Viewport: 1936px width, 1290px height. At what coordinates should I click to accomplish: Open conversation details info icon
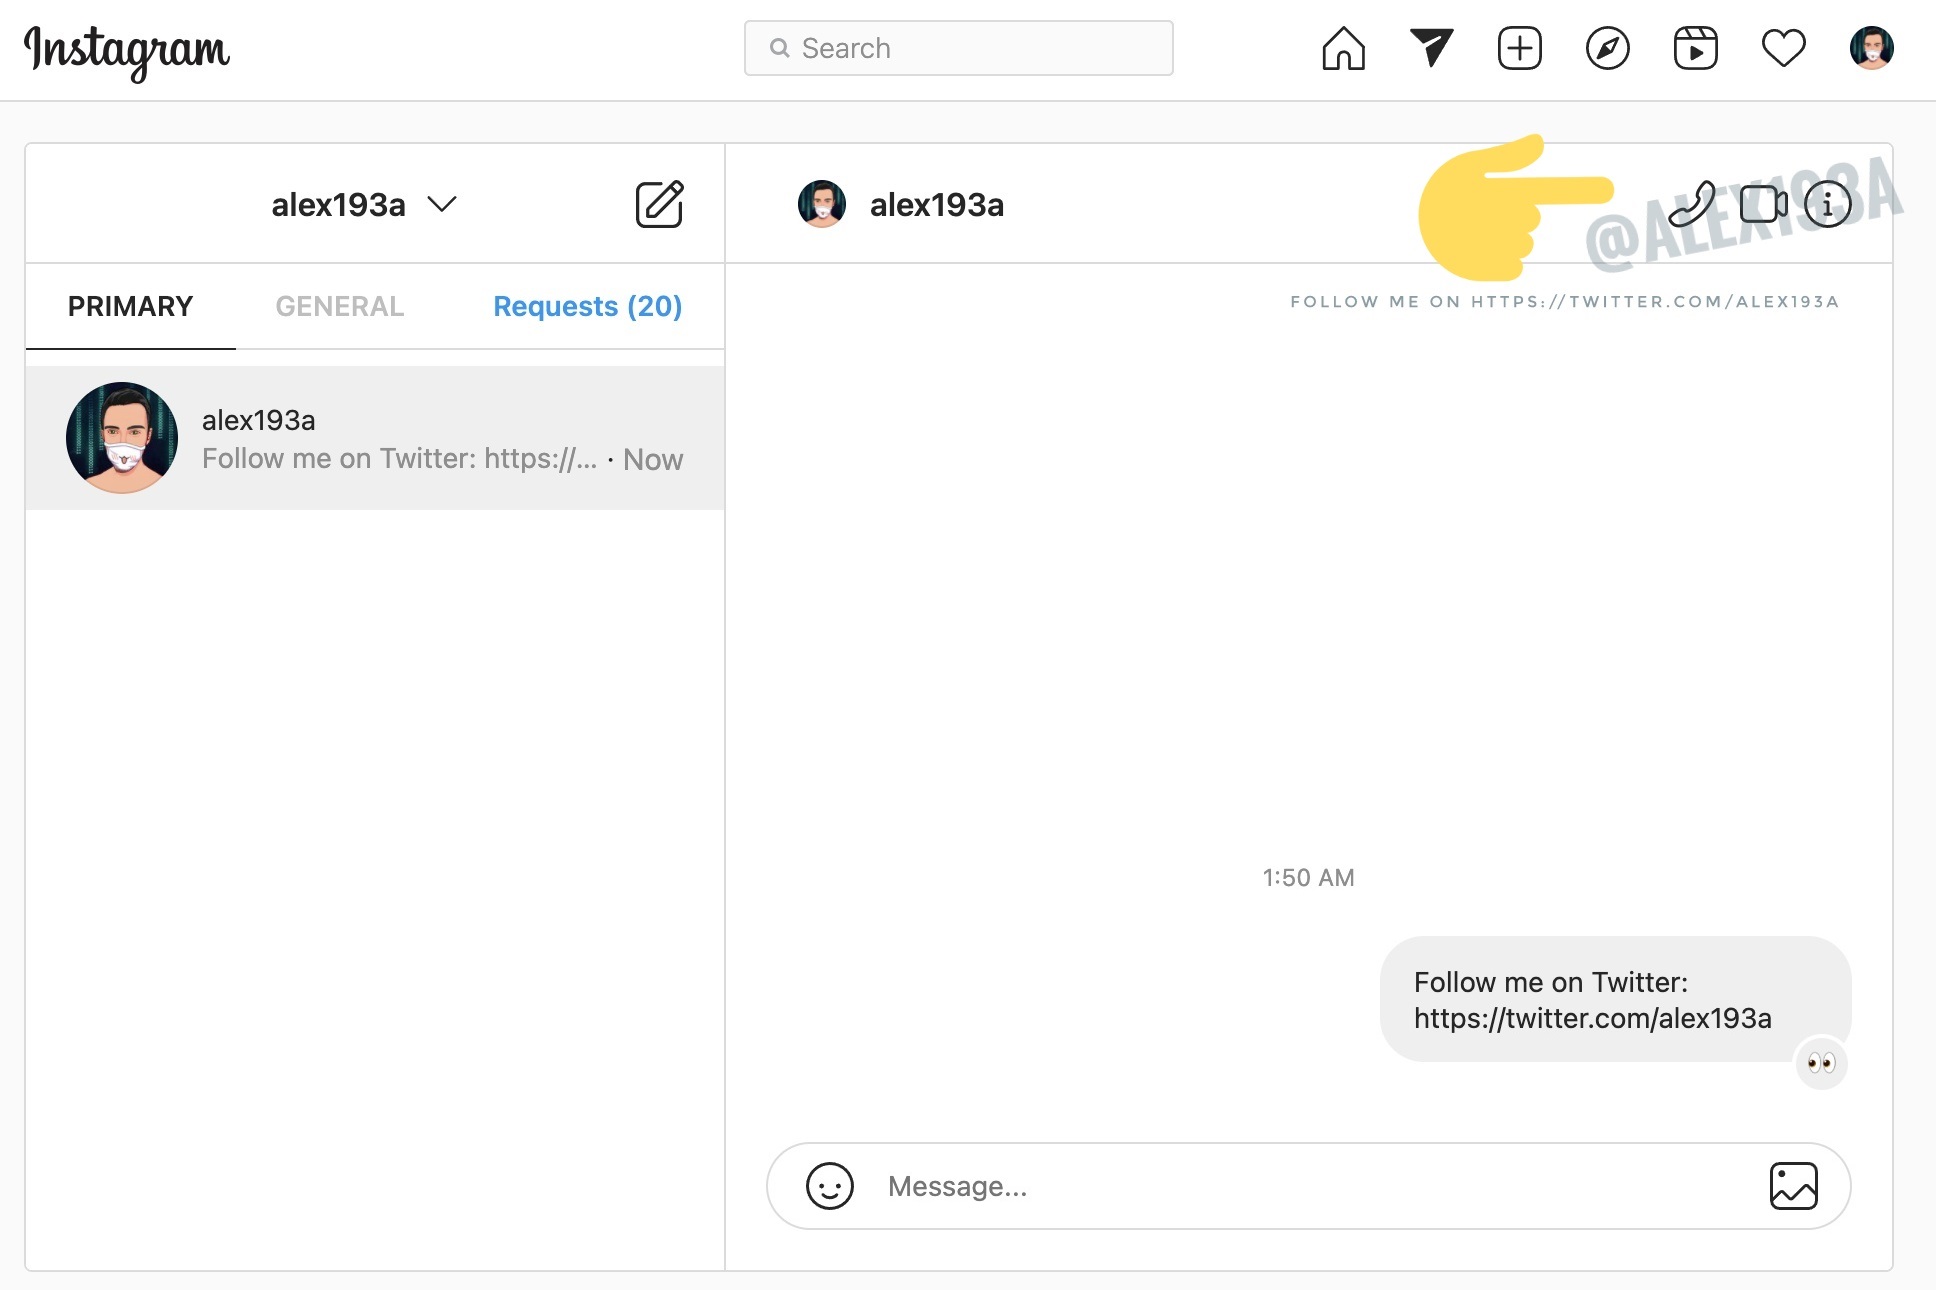[1828, 204]
